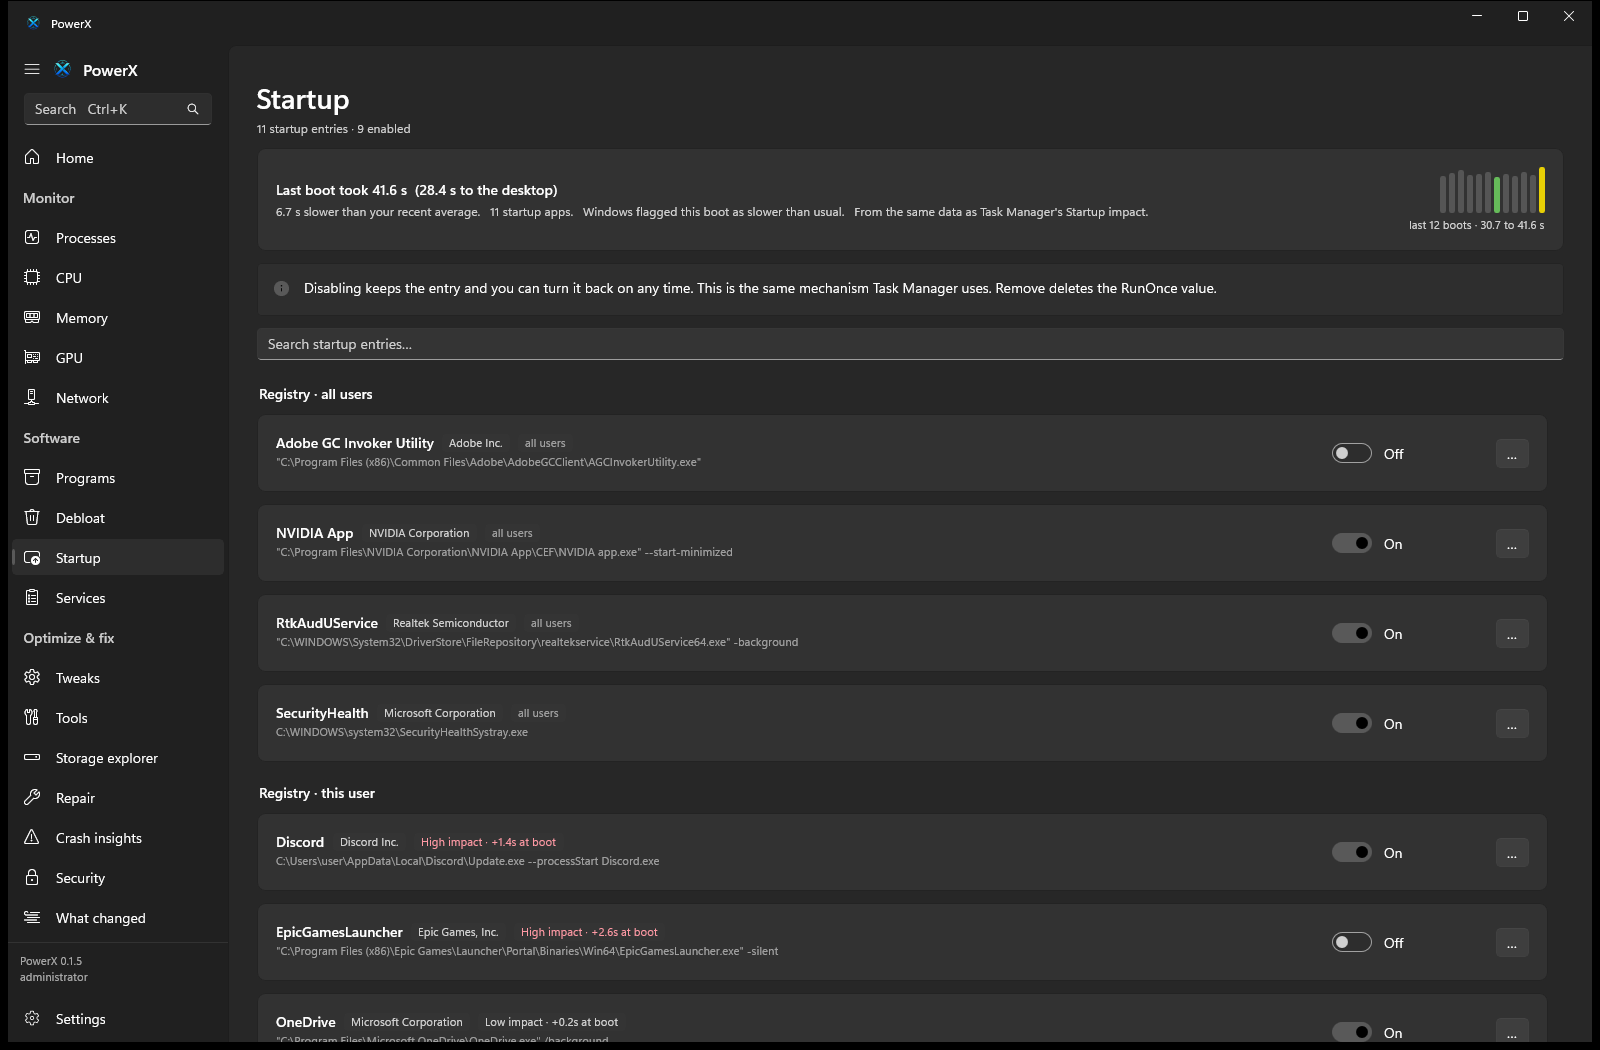Click the Tweaks gear icon
The image size is (1600, 1050).
[32, 677]
